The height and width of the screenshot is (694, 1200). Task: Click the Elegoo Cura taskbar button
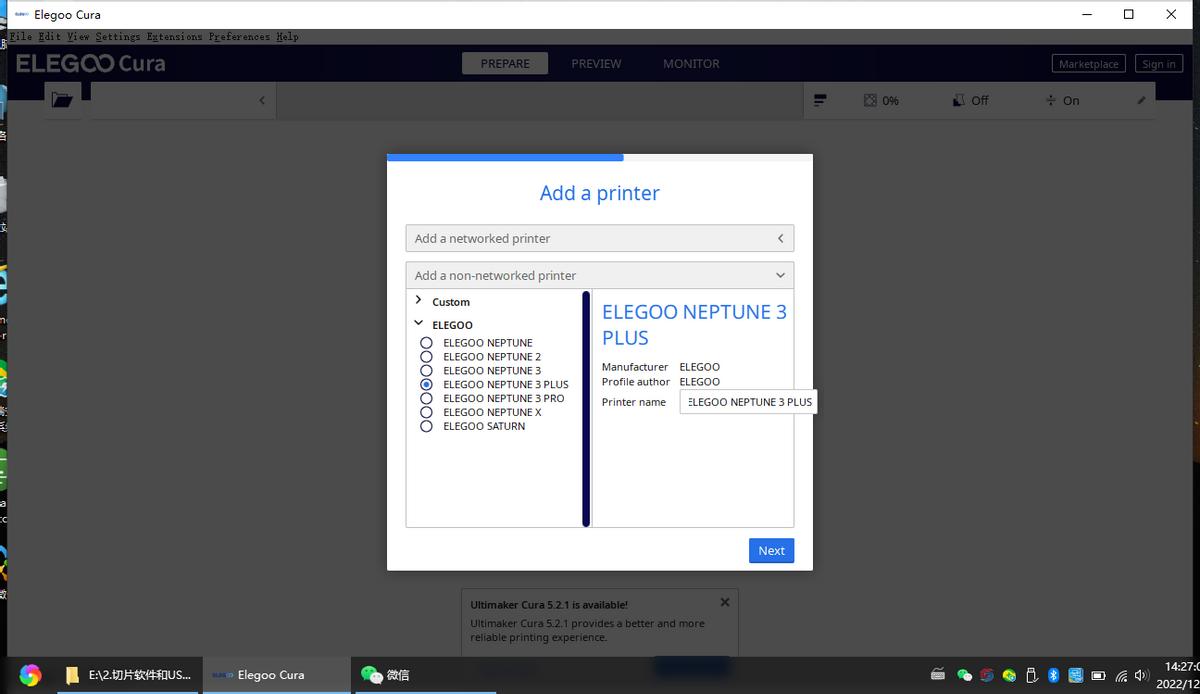(277, 675)
